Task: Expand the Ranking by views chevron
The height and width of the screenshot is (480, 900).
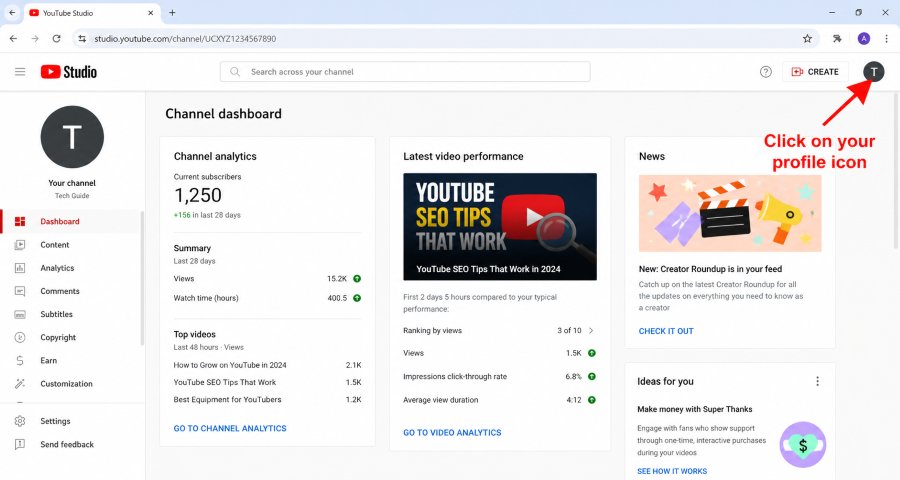Action: pyautogui.click(x=591, y=331)
